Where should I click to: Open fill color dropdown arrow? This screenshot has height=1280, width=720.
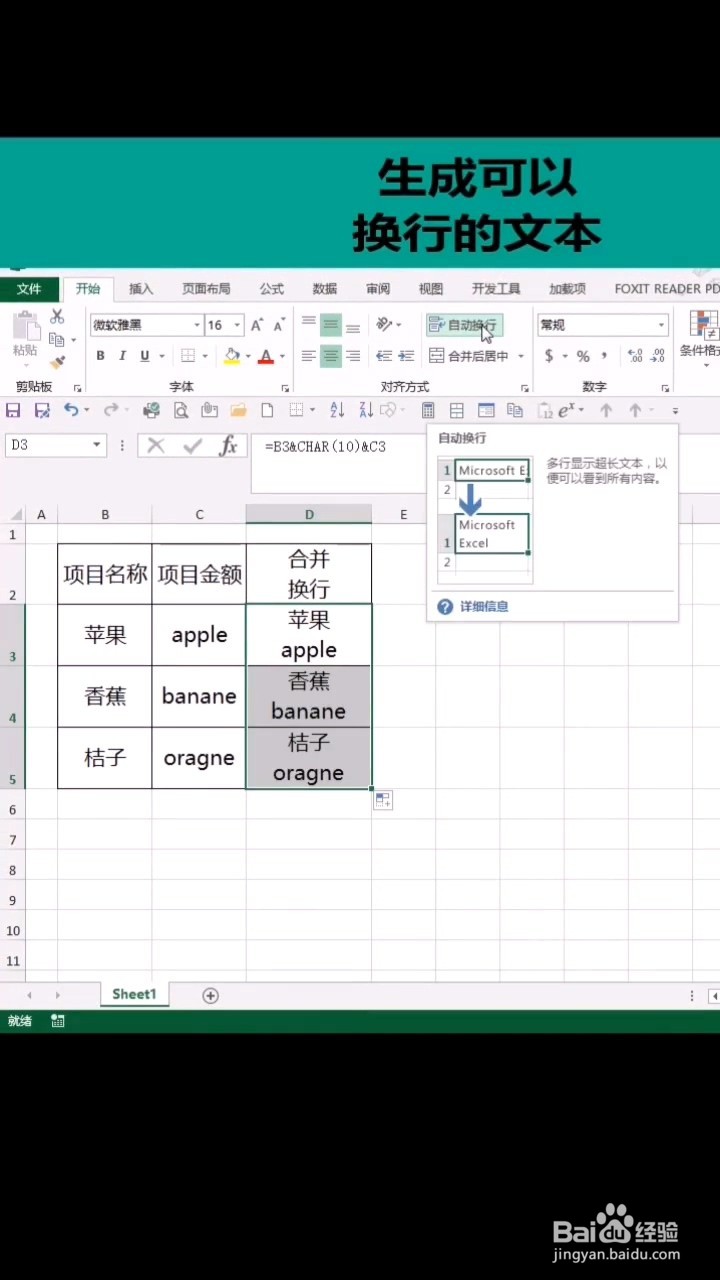248,356
